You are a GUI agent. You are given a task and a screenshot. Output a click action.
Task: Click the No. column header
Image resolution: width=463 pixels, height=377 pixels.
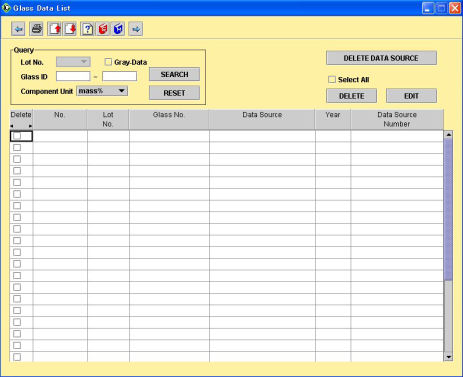60,119
